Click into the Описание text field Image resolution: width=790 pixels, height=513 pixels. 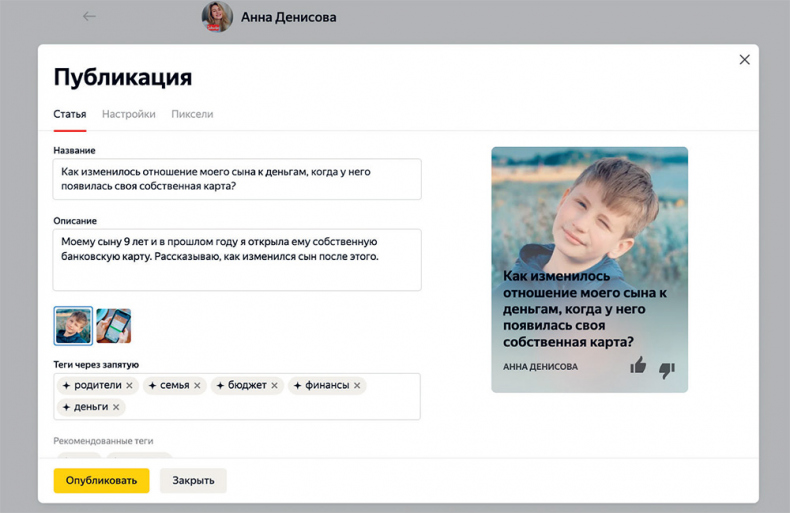tap(237, 259)
